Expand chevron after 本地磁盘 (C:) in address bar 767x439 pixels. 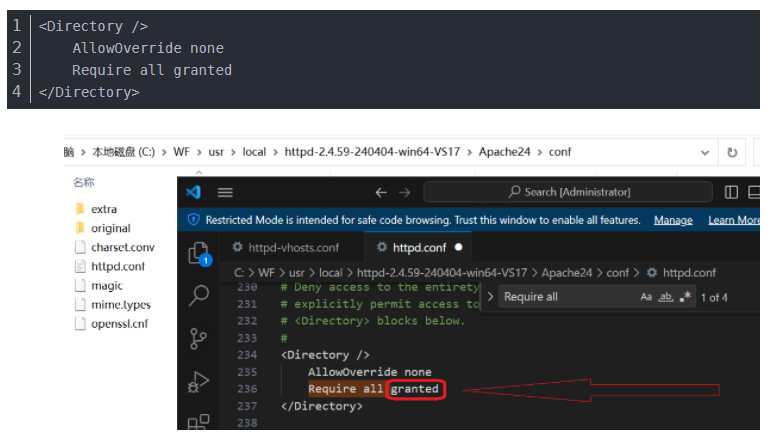(164, 153)
